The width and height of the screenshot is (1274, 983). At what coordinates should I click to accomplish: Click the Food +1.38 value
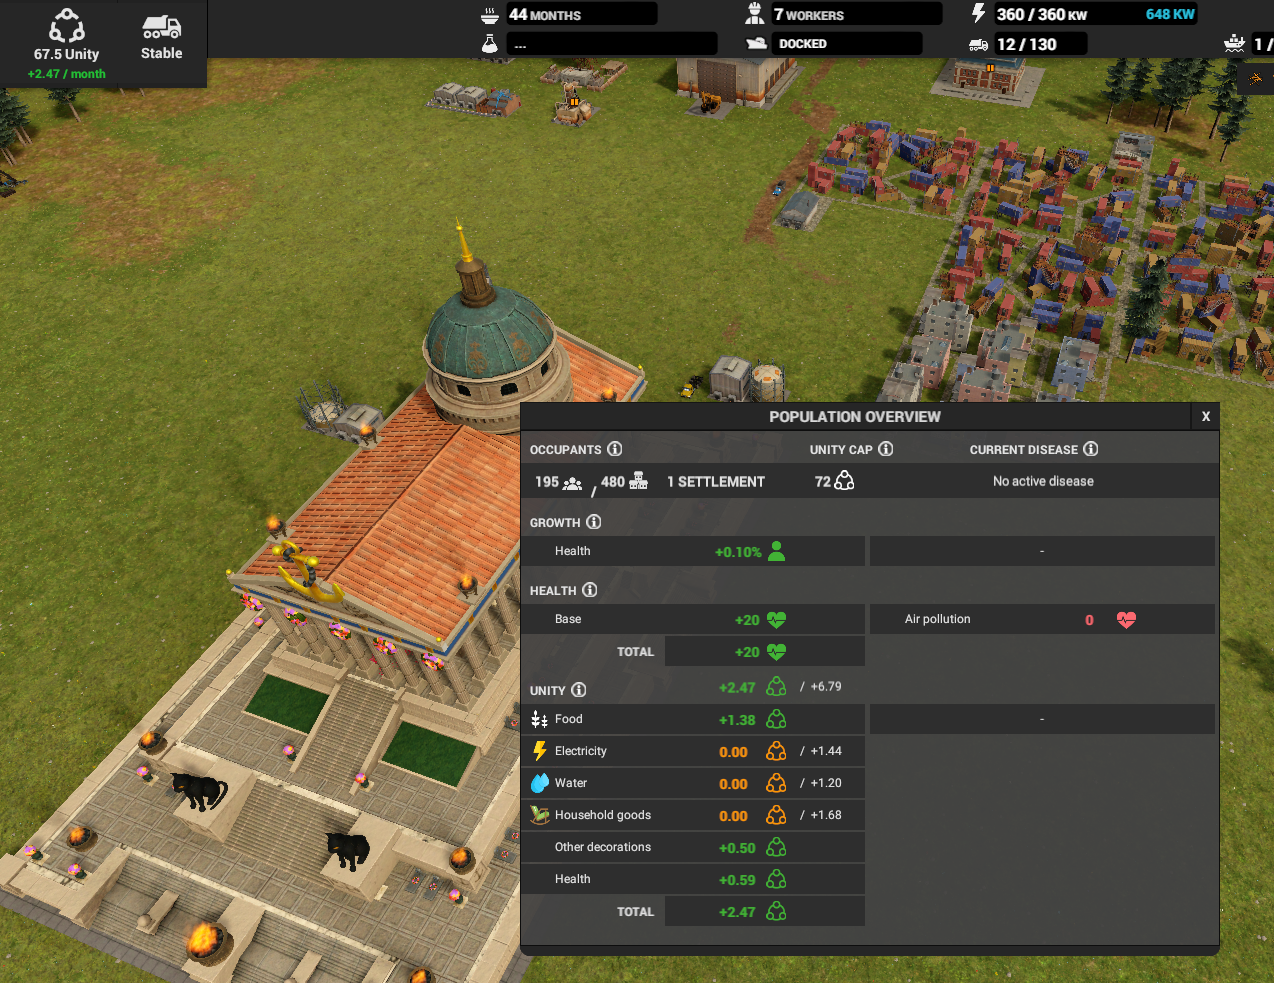[737, 720]
